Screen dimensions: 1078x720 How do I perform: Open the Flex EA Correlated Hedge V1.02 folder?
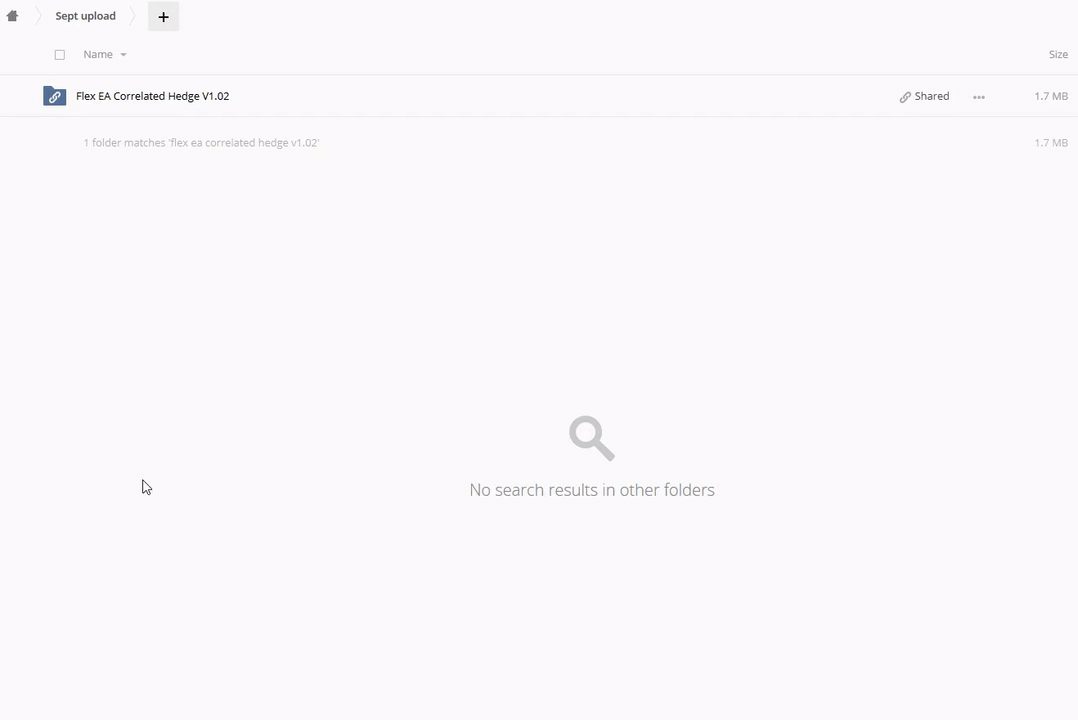(x=153, y=96)
